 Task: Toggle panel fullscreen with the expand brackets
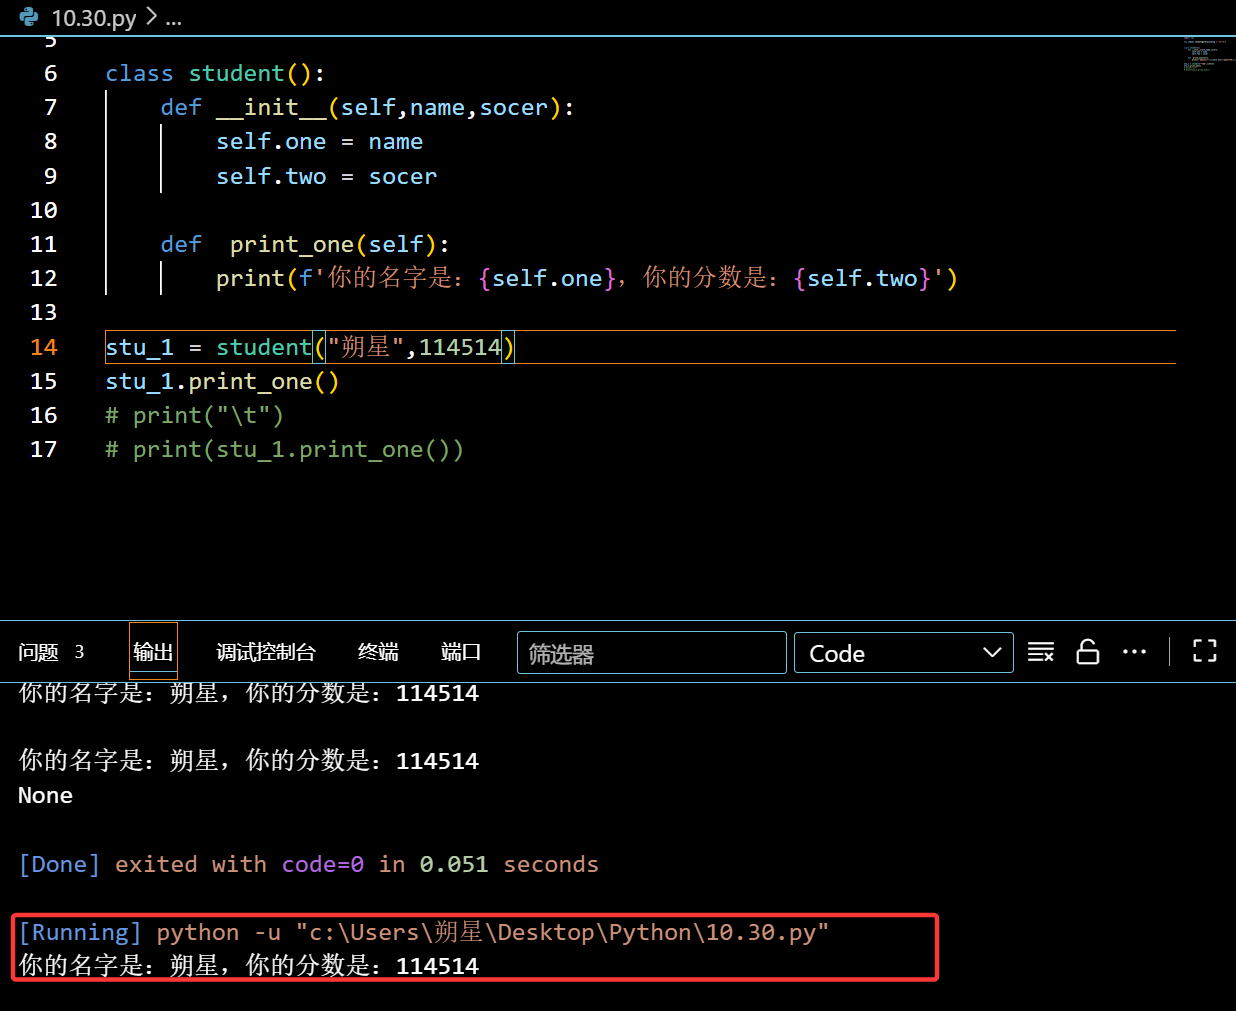tap(1204, 650)
